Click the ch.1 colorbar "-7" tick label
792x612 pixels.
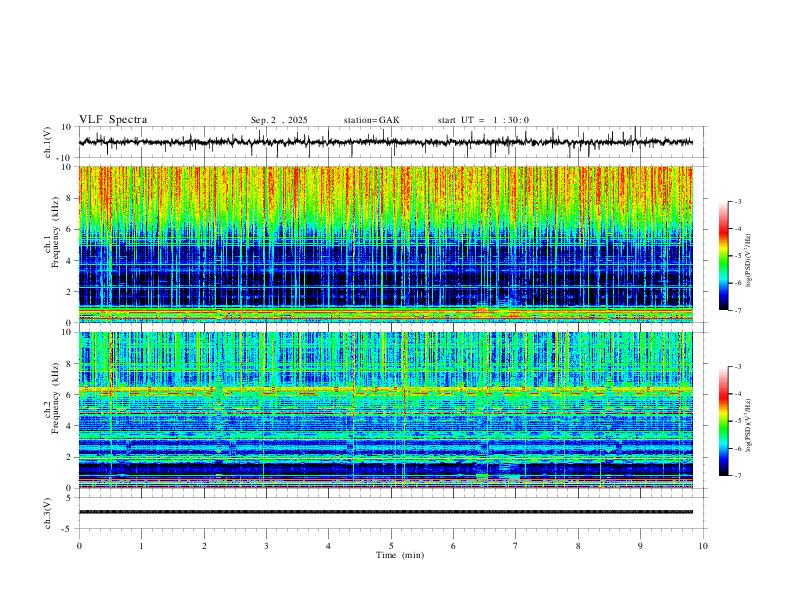click(x=738, y=310)
